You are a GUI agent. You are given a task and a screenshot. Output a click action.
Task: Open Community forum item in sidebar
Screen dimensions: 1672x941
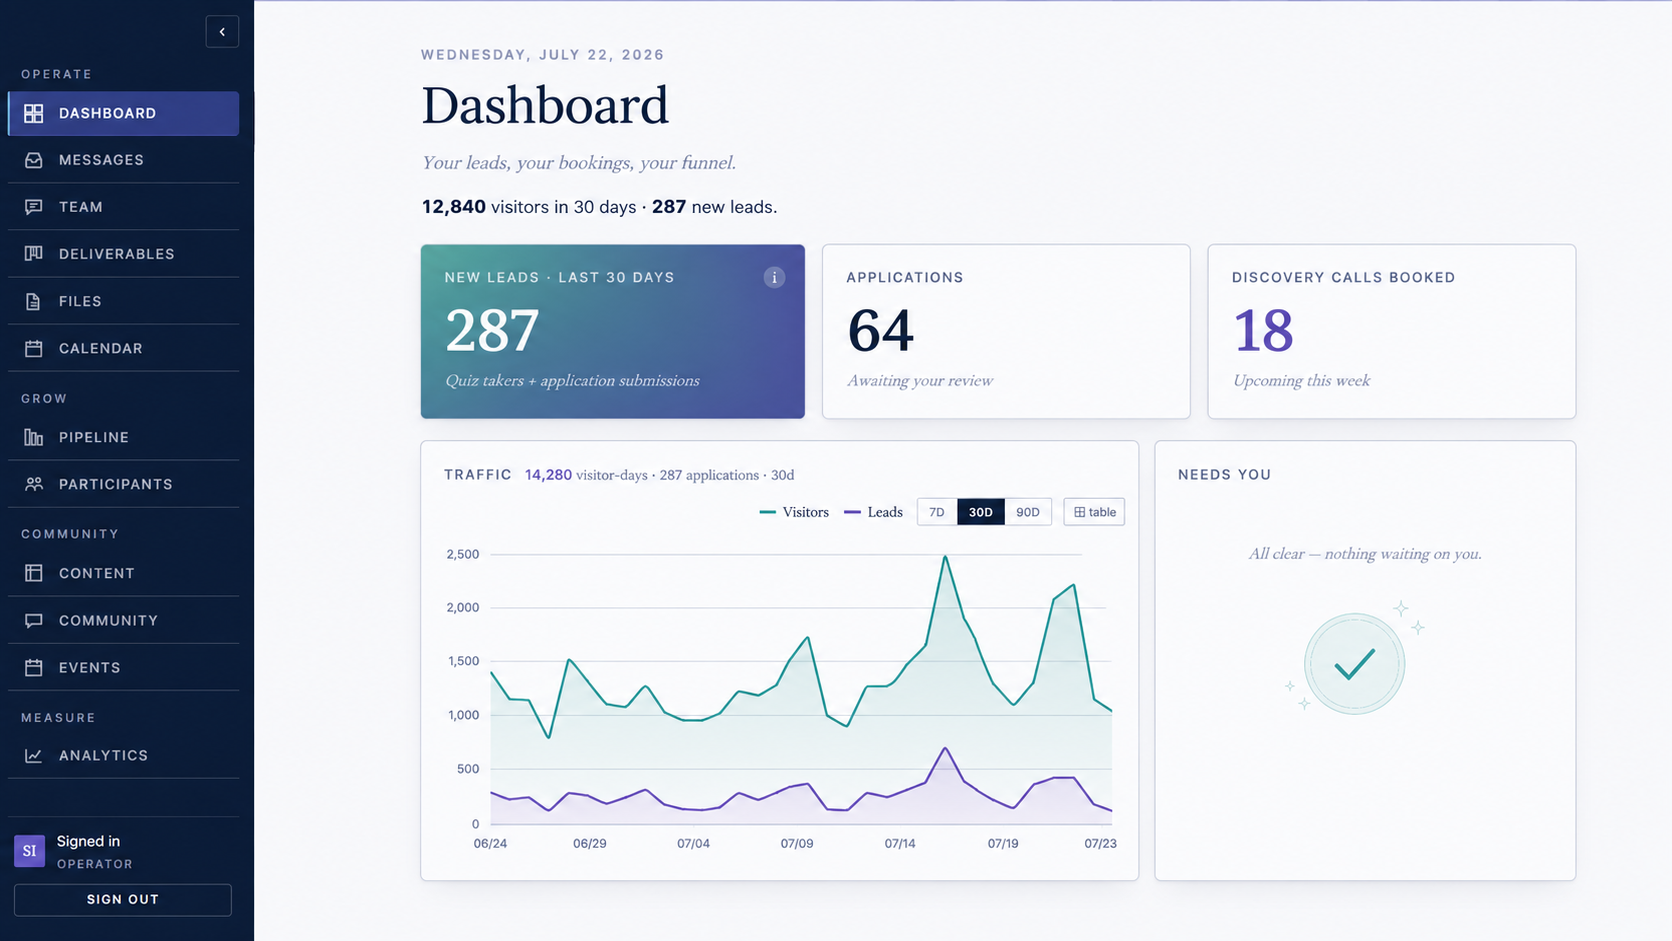point(123,620)
